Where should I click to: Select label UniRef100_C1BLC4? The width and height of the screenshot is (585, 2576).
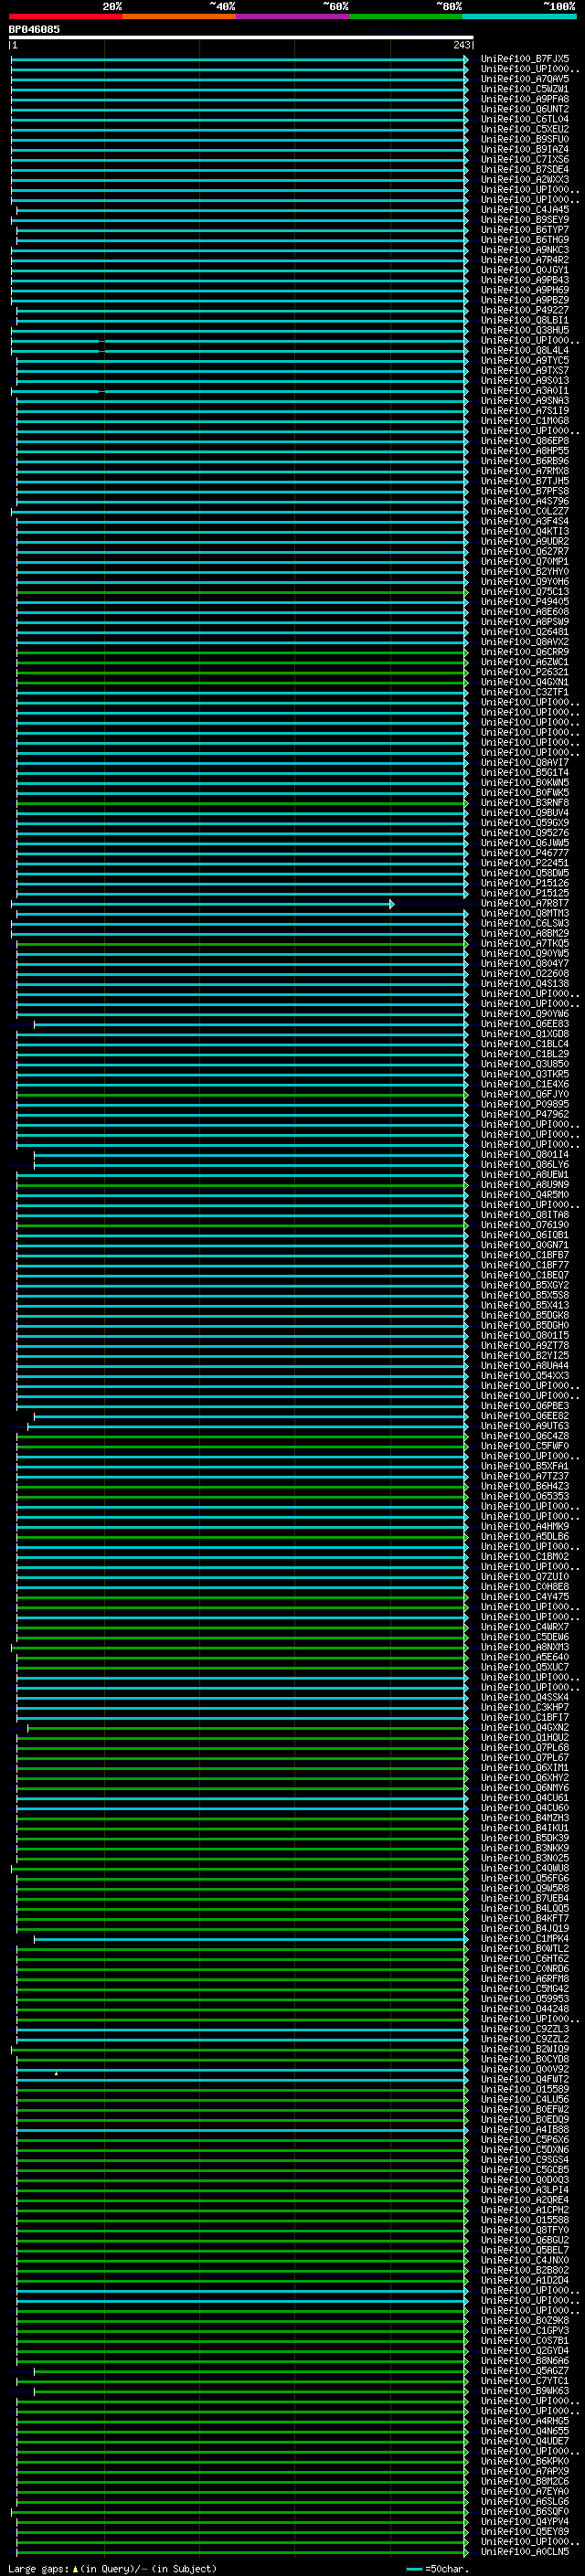click(x=525, y=1044)
